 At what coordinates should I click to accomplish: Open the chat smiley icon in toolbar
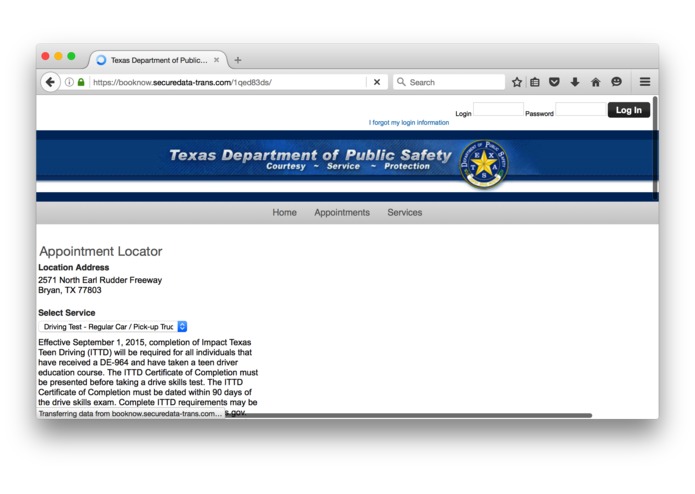(616, 82)
